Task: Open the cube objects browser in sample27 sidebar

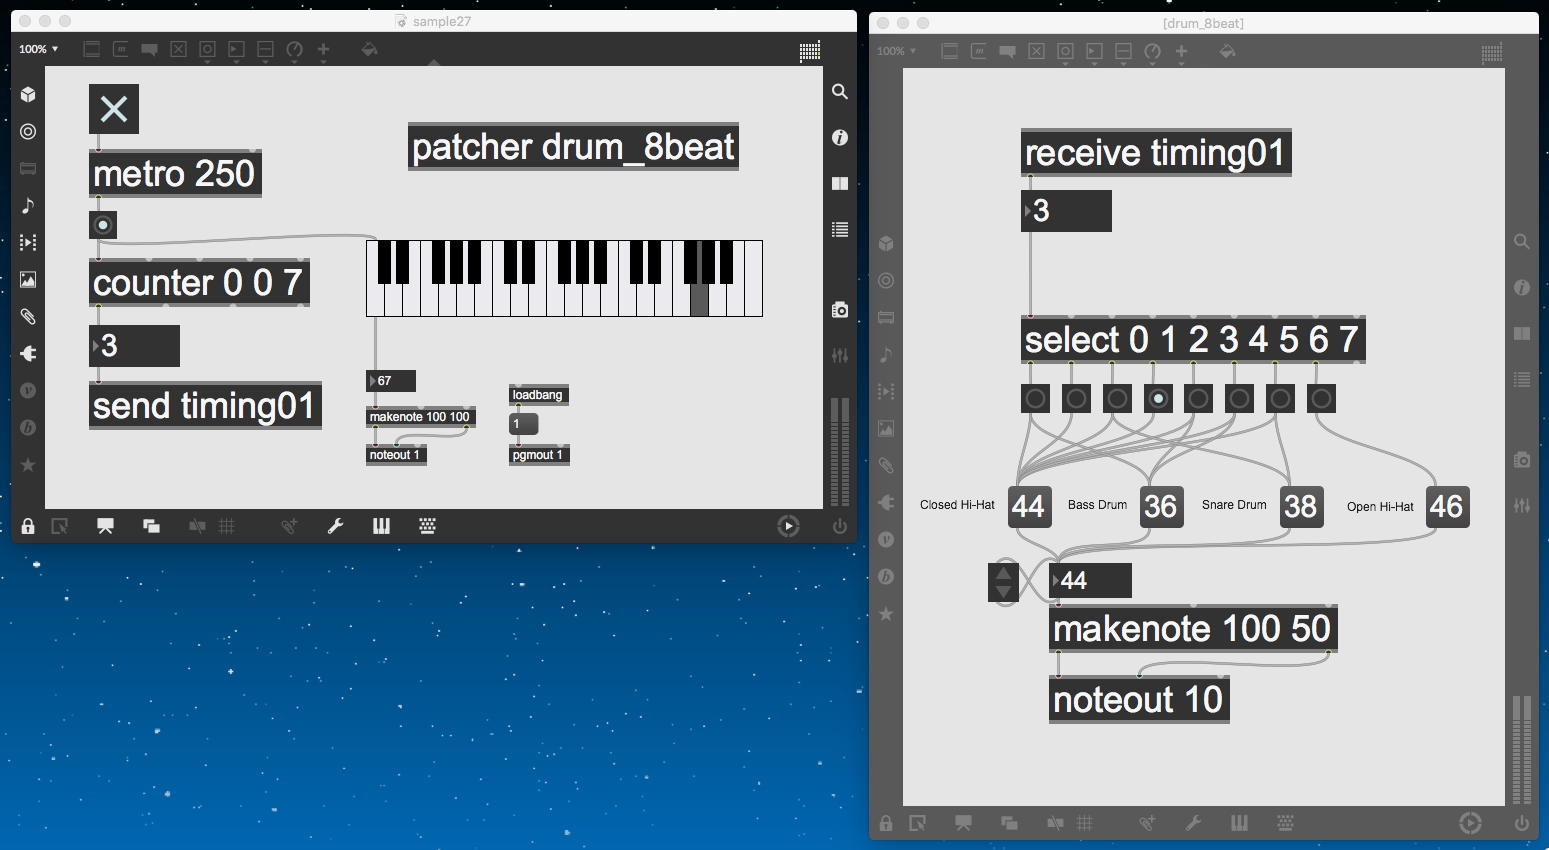Action: click(x=28, y=94)
